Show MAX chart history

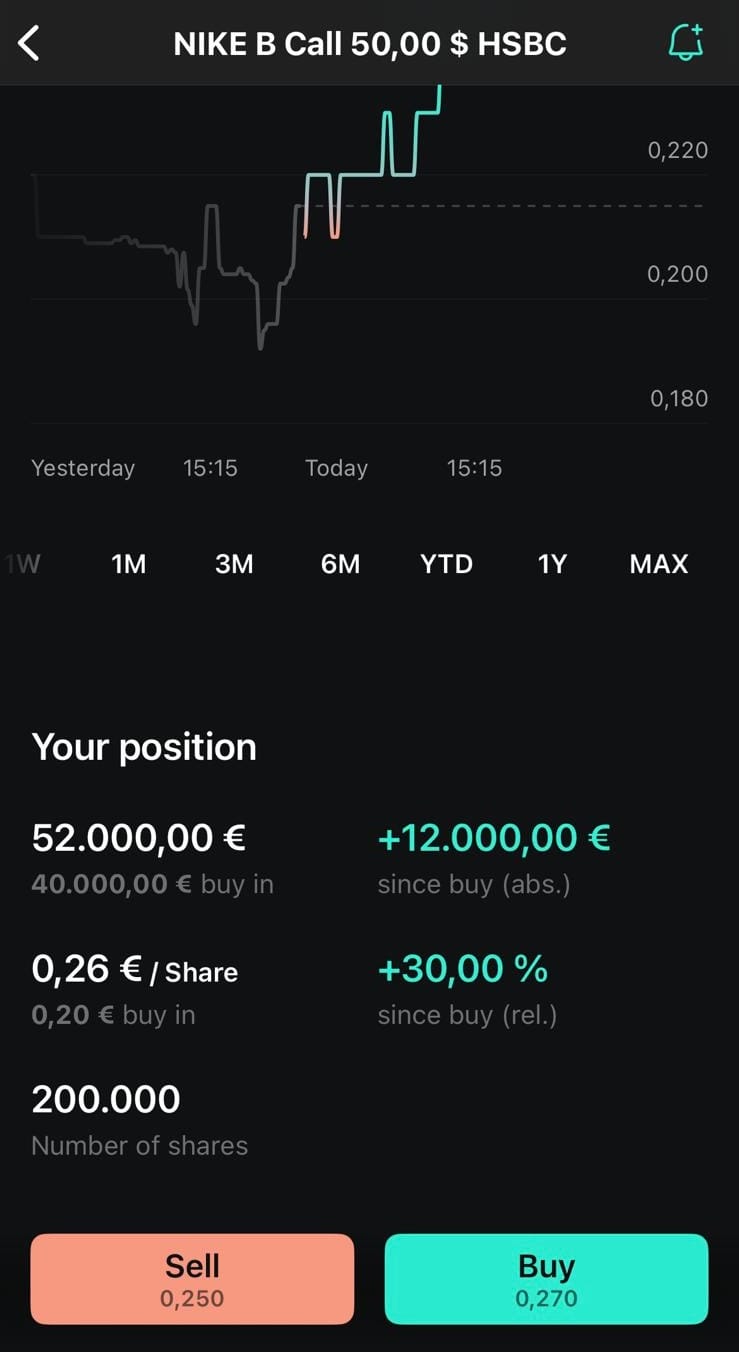point(659,564)
